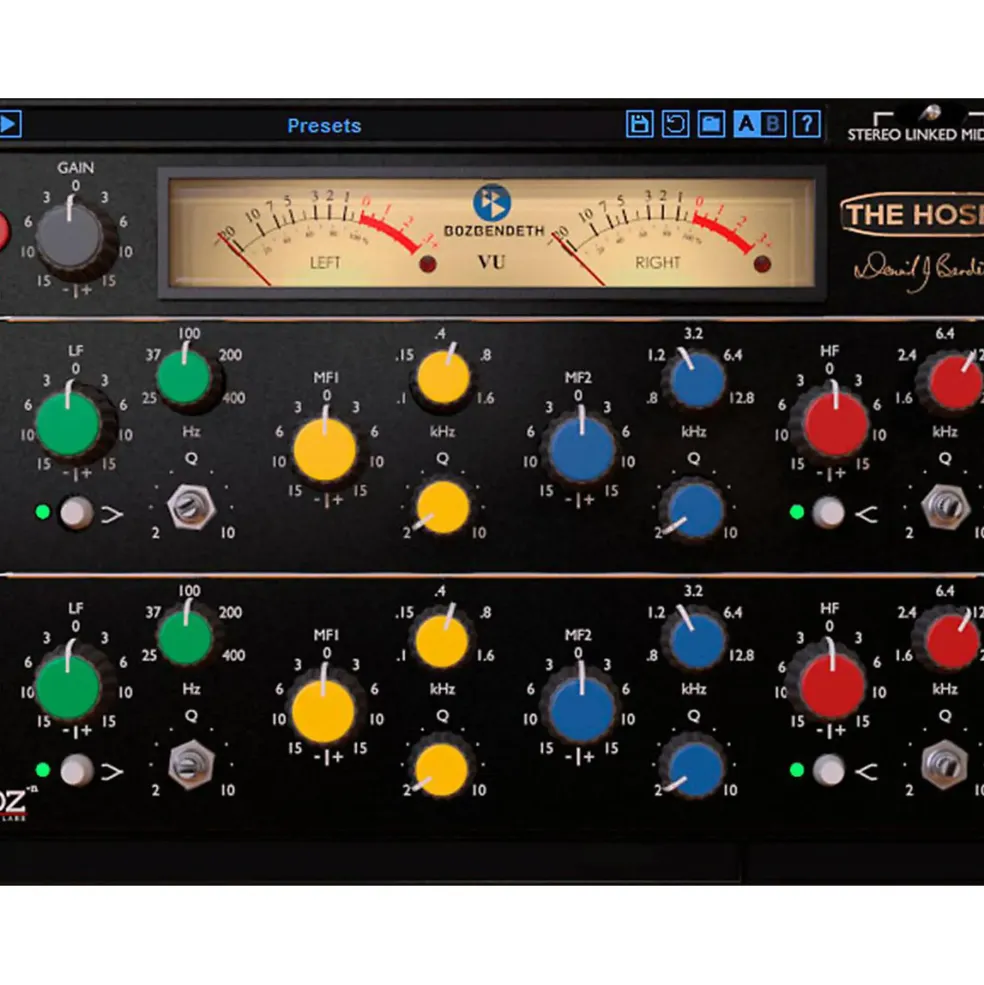The height and width of the screenshot is (985, 984).
Task: Click the reset/undo circular arrow icon
Action: [x=675, y=124]
